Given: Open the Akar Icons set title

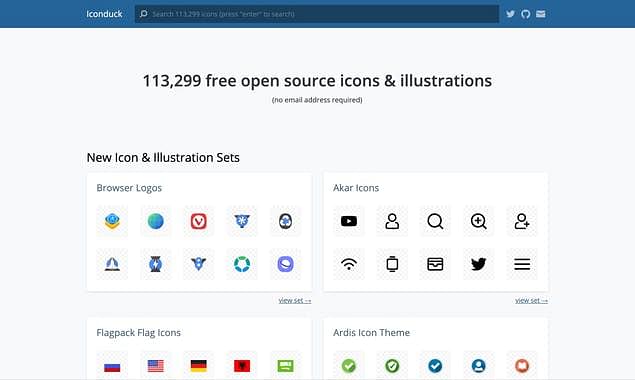Looking at the screenshot, I should pyautogui.click(x=356, y=188).
